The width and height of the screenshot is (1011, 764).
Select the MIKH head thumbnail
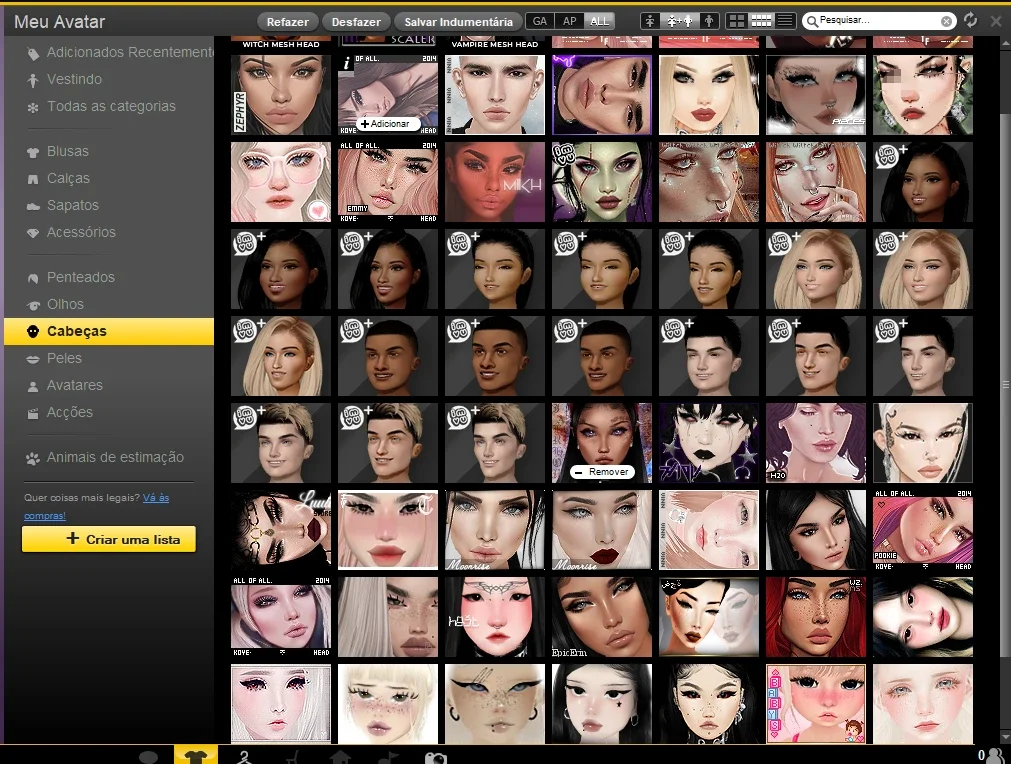point(495,182)
